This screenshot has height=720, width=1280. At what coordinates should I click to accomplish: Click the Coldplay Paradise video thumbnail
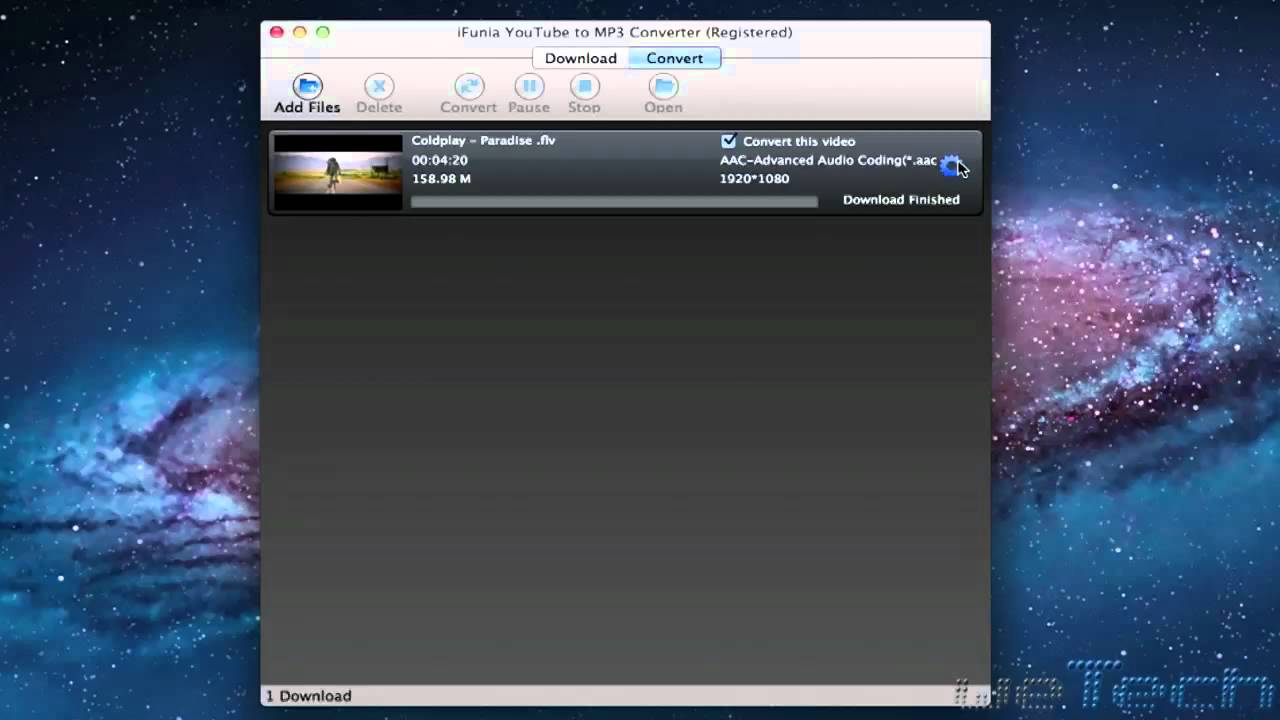[x=338, y=172]
